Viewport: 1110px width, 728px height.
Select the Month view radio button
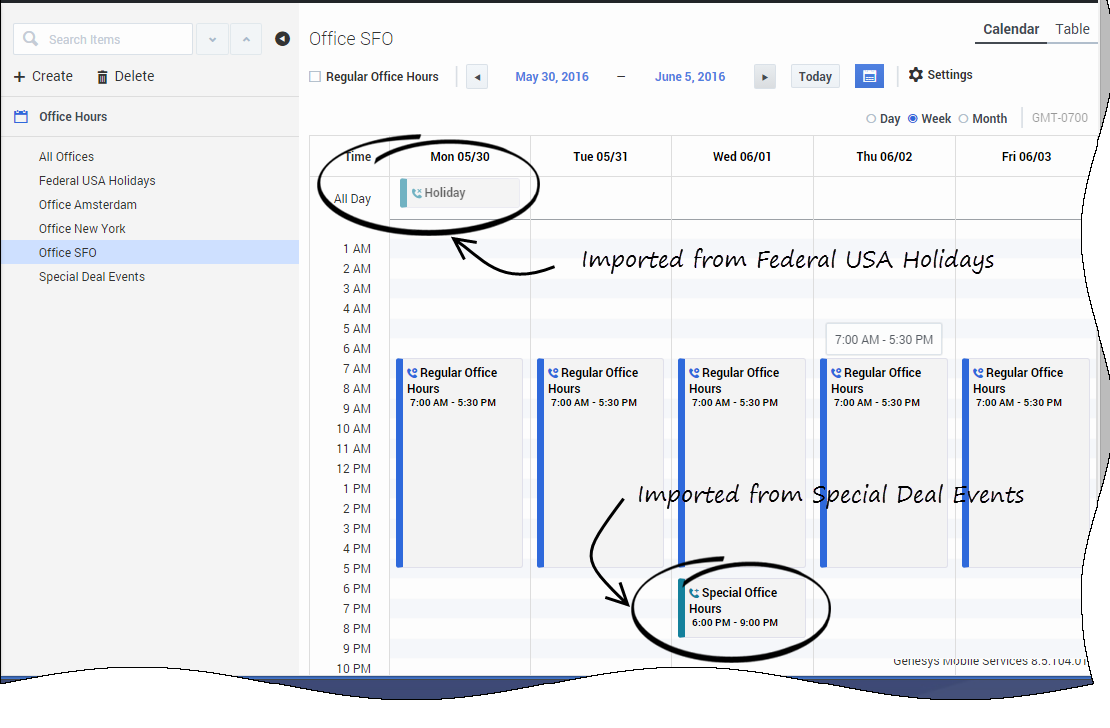(963, 118)
